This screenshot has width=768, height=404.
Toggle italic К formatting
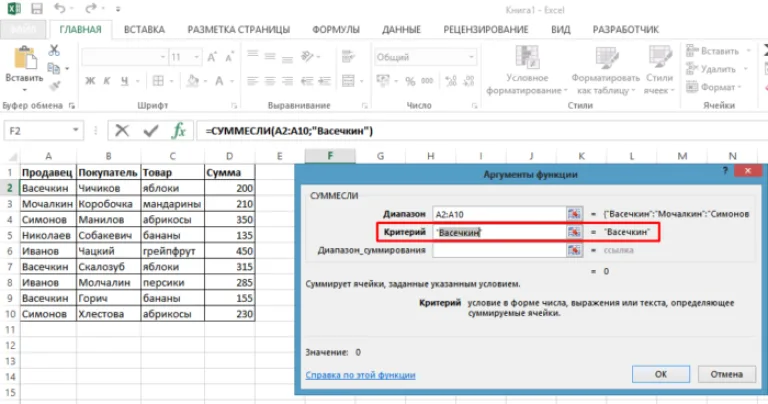pos(107,81)
